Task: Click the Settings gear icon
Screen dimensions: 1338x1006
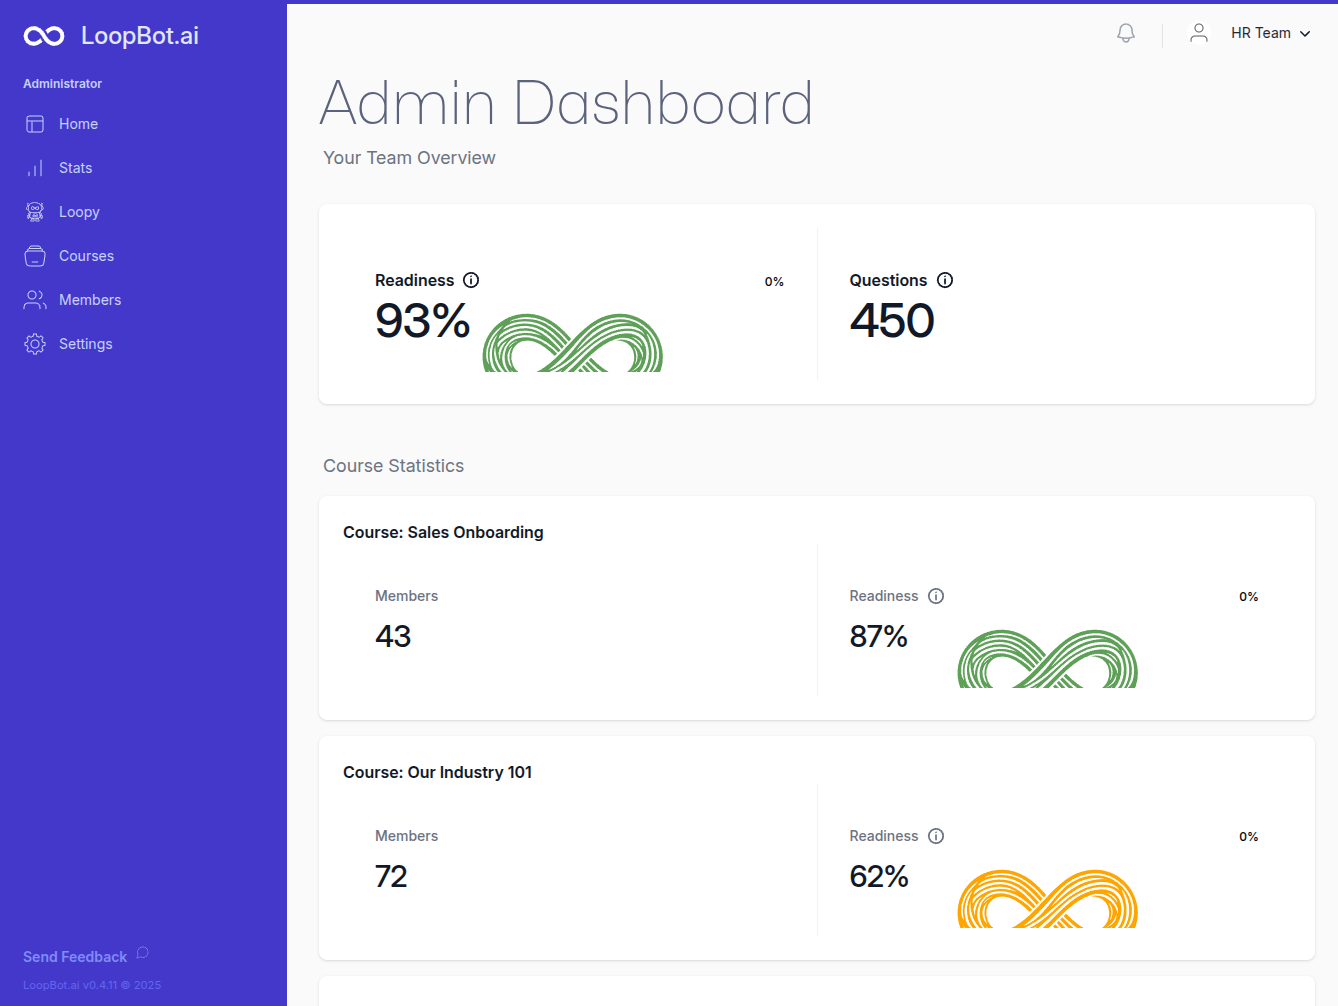Action: click(35, 344)
